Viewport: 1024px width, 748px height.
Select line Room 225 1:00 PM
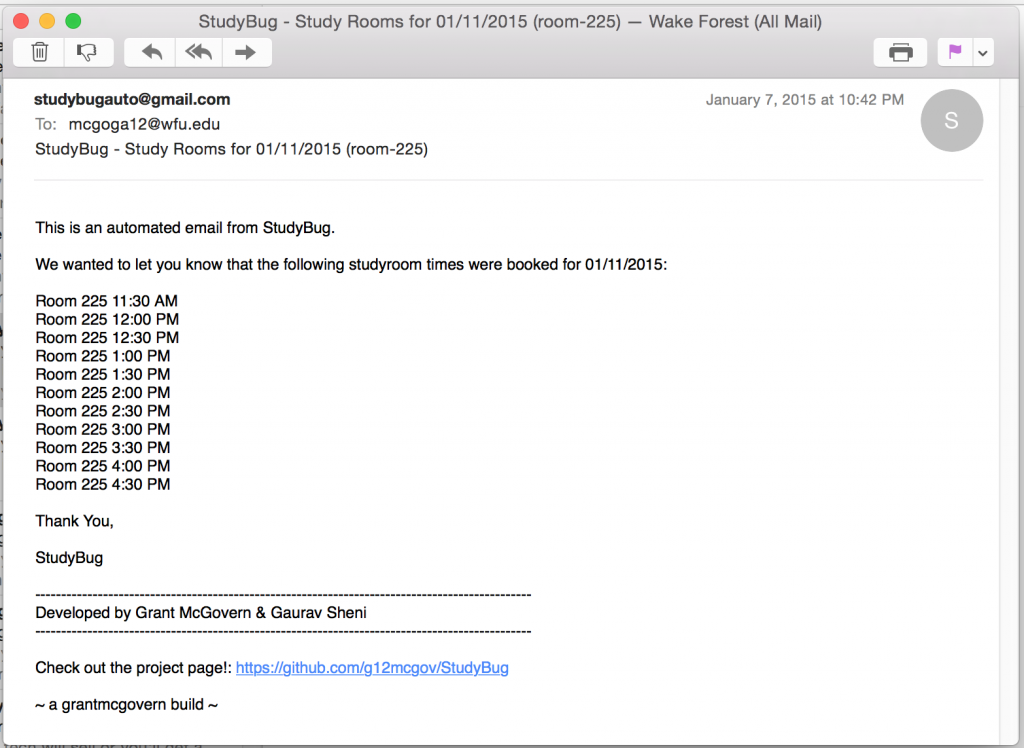pos(103,356)
